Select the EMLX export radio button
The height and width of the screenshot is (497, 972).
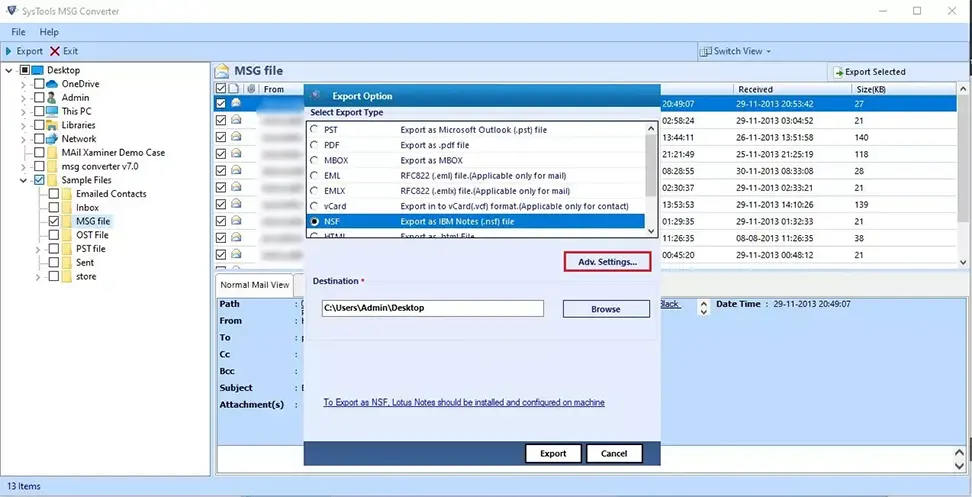pos(316,191)
